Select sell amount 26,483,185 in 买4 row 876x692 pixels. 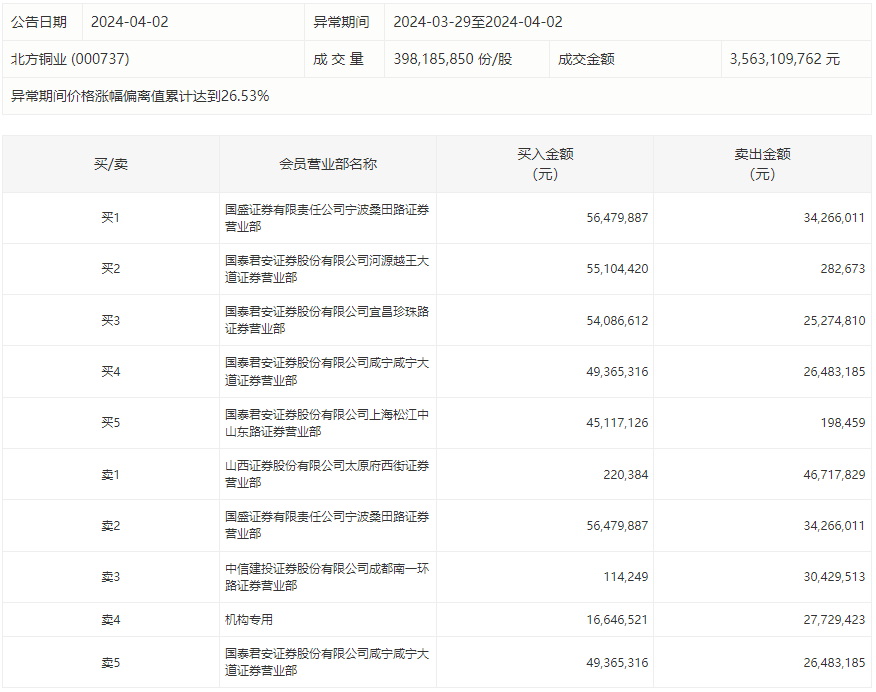coord(834,371)
